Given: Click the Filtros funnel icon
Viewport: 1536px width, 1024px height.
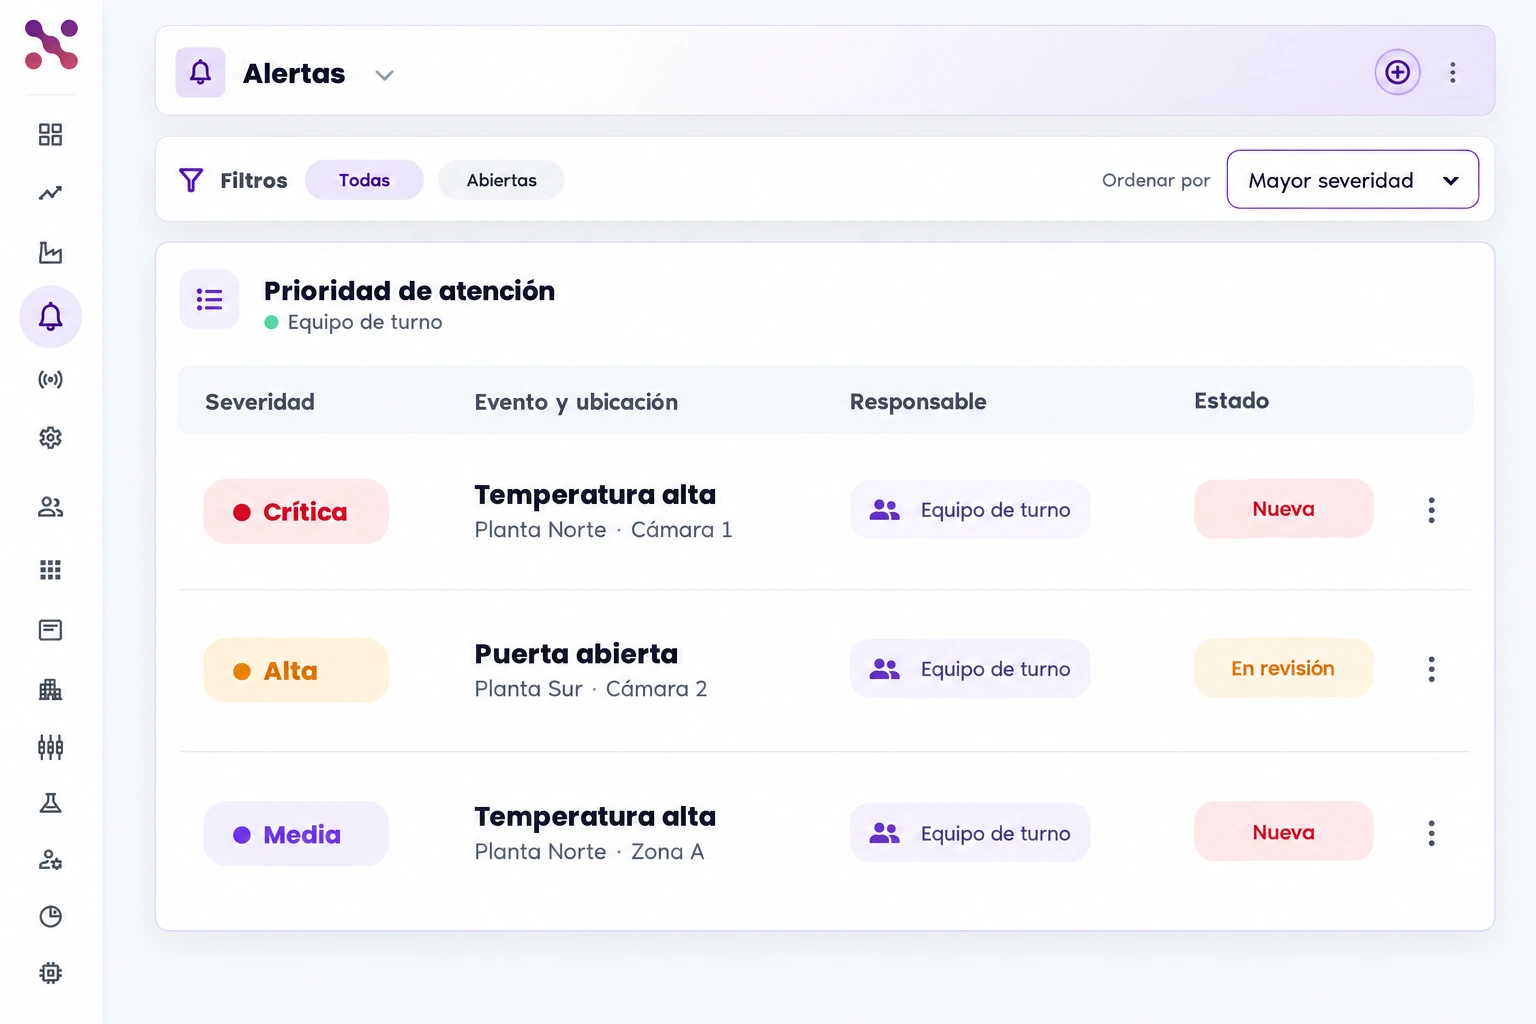Looking at the screenshot, I should point(191,180).
